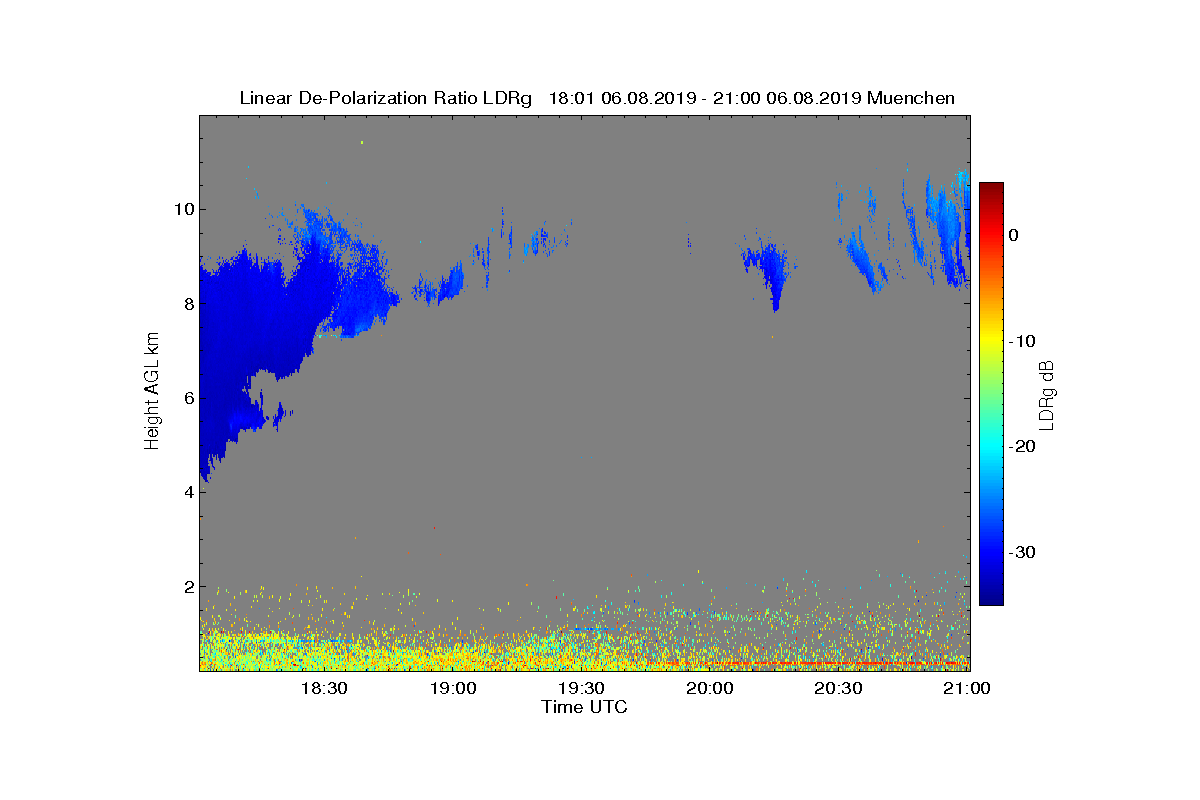Image resolution: width=1200 pixels, height=800 pixels.
Task: Click the 19:00 time axis label
Action: [x=453, y=689]
